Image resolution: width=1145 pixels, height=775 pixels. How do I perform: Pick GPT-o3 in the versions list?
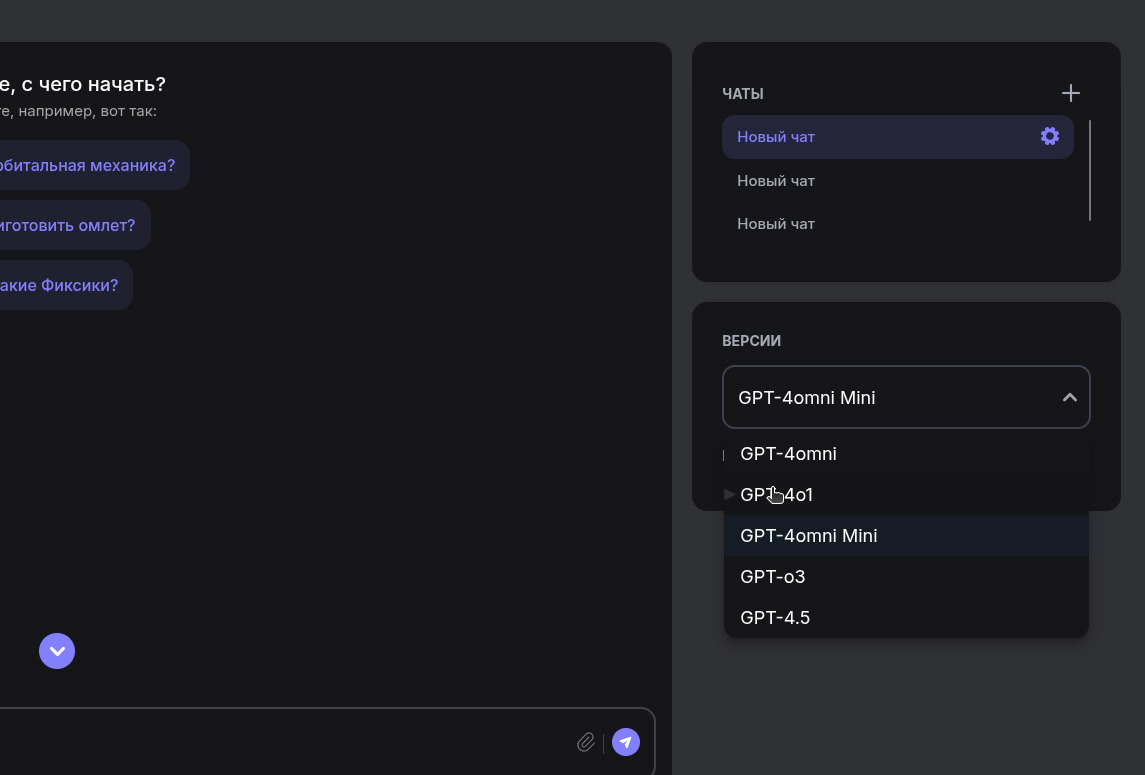click(906, 576)
